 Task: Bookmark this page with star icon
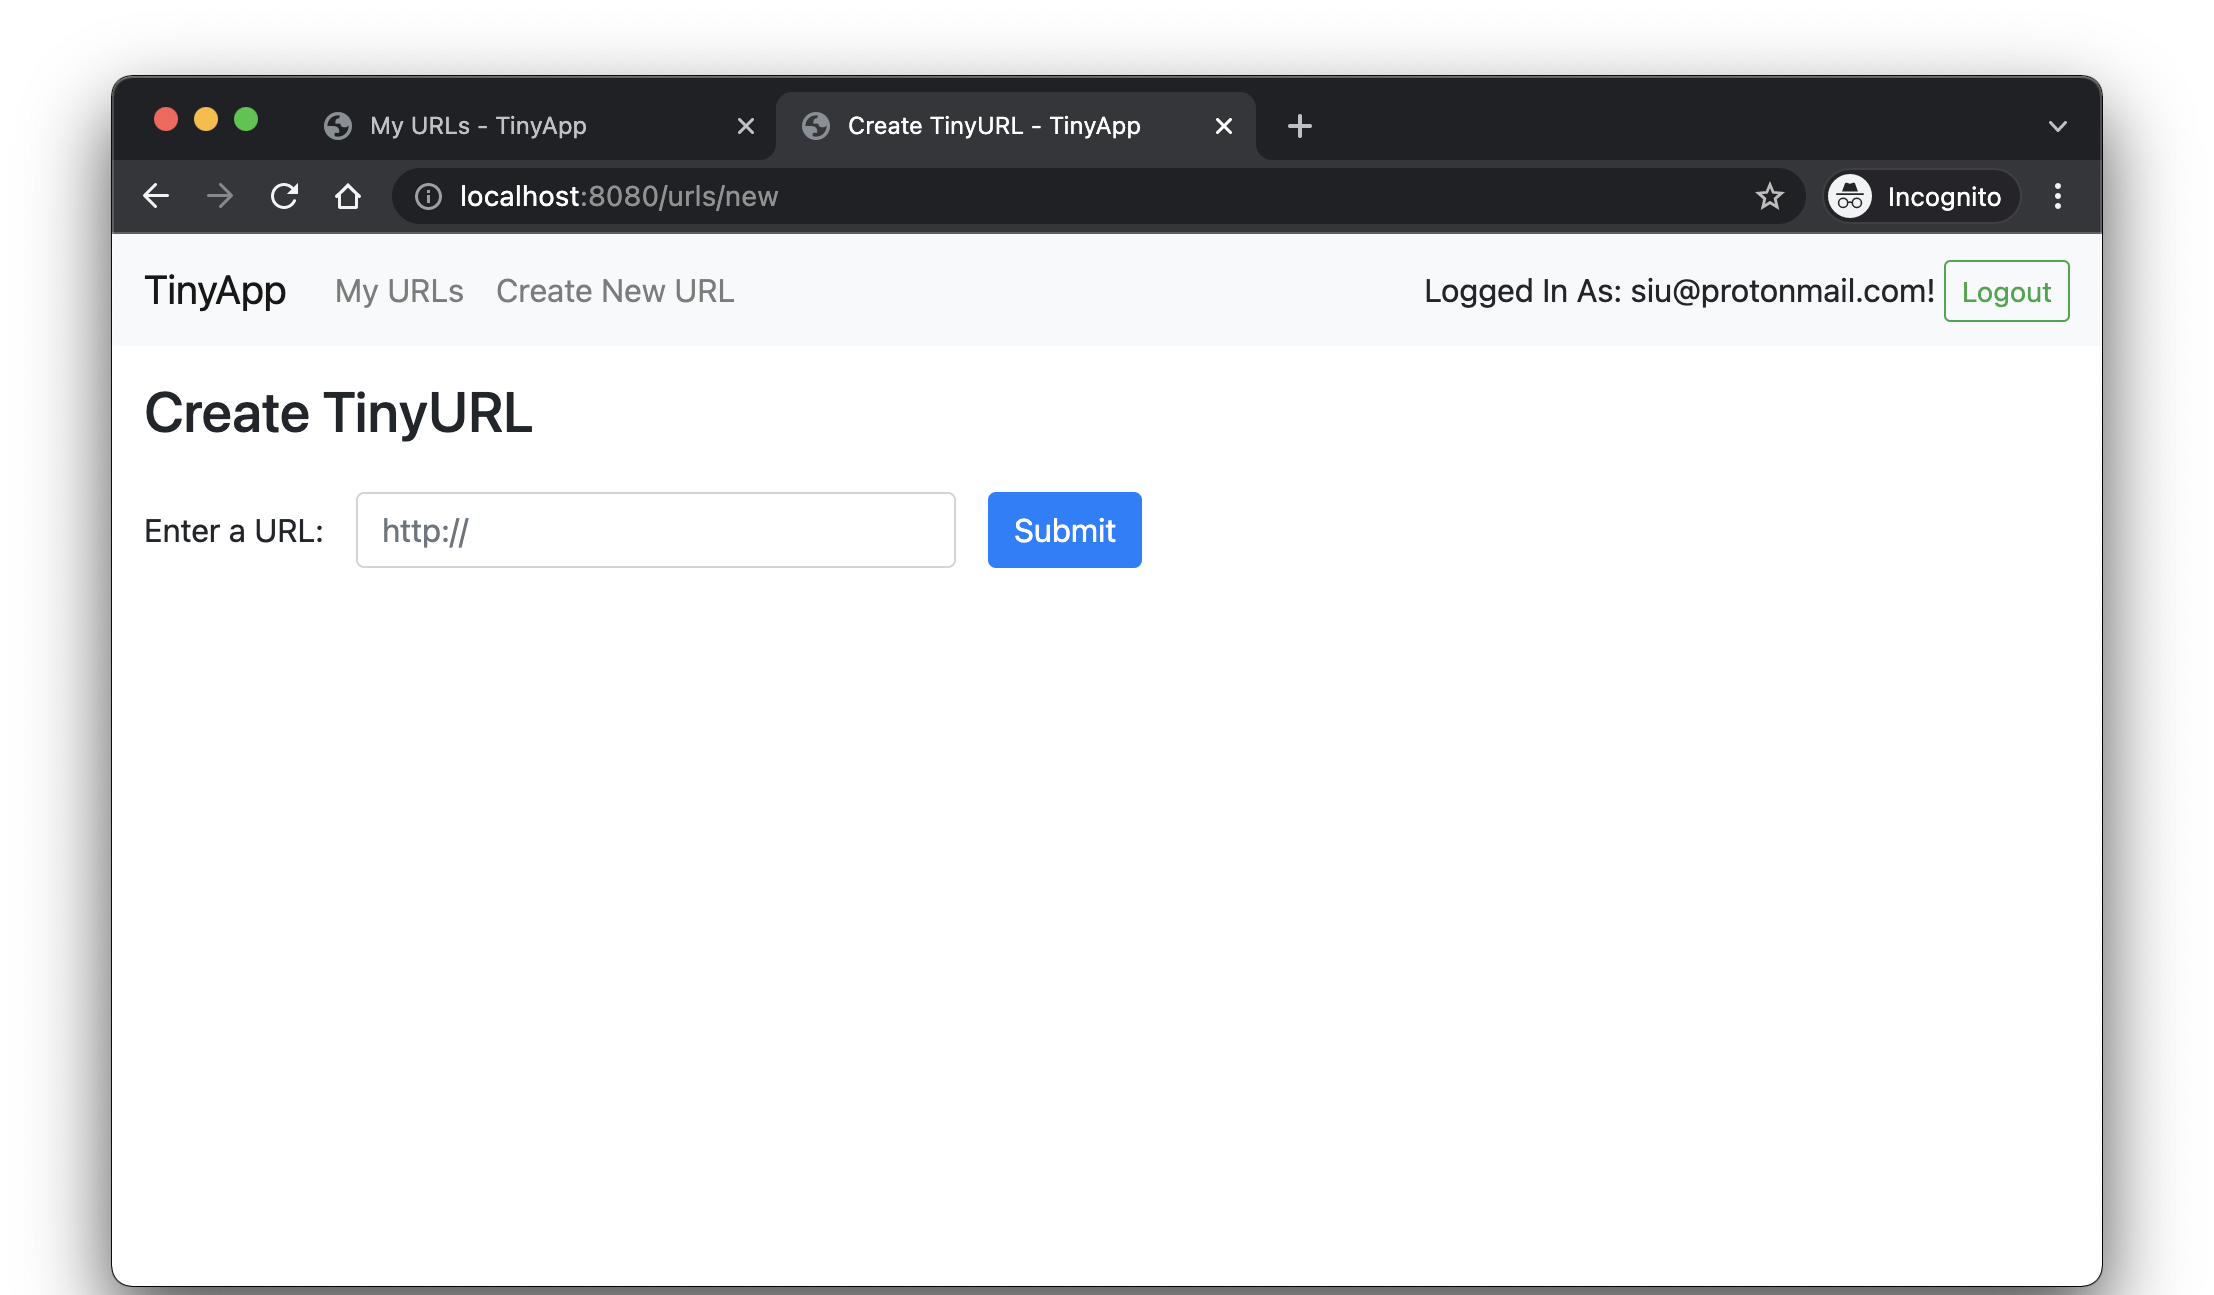click(1770, 196)
